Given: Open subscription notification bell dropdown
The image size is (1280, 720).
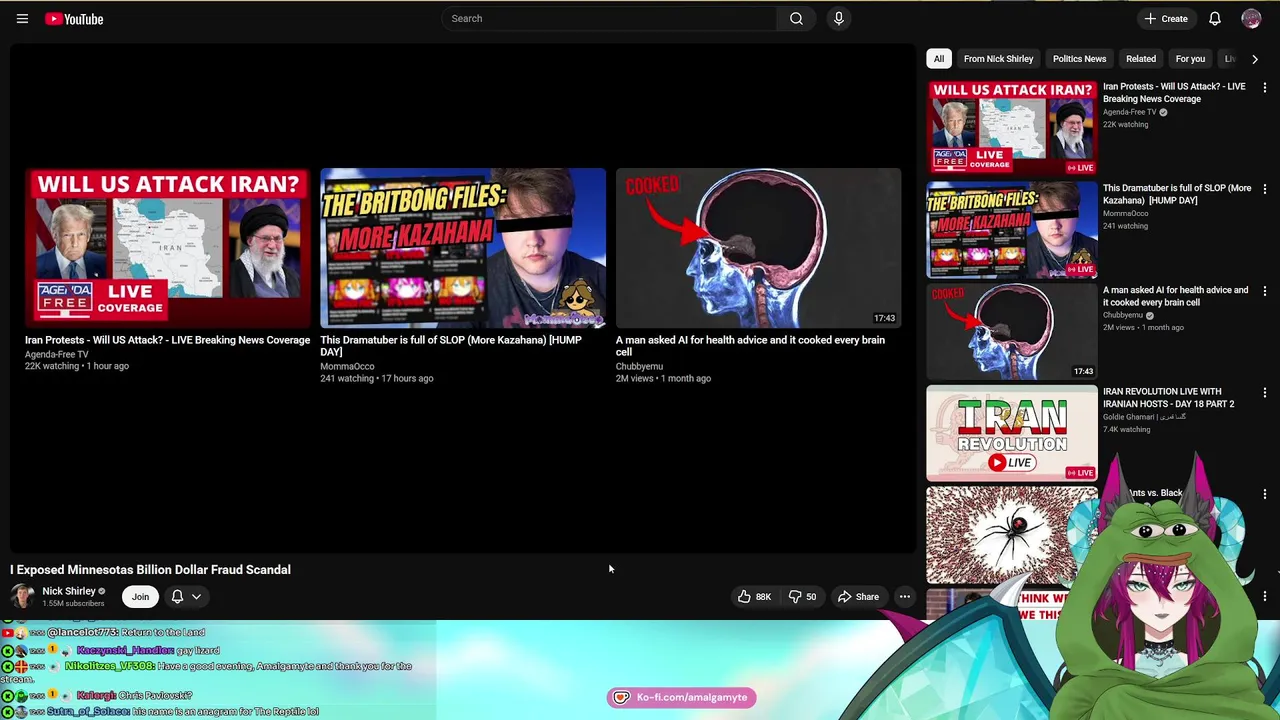Looking at the screenshot, I should 186,597.
